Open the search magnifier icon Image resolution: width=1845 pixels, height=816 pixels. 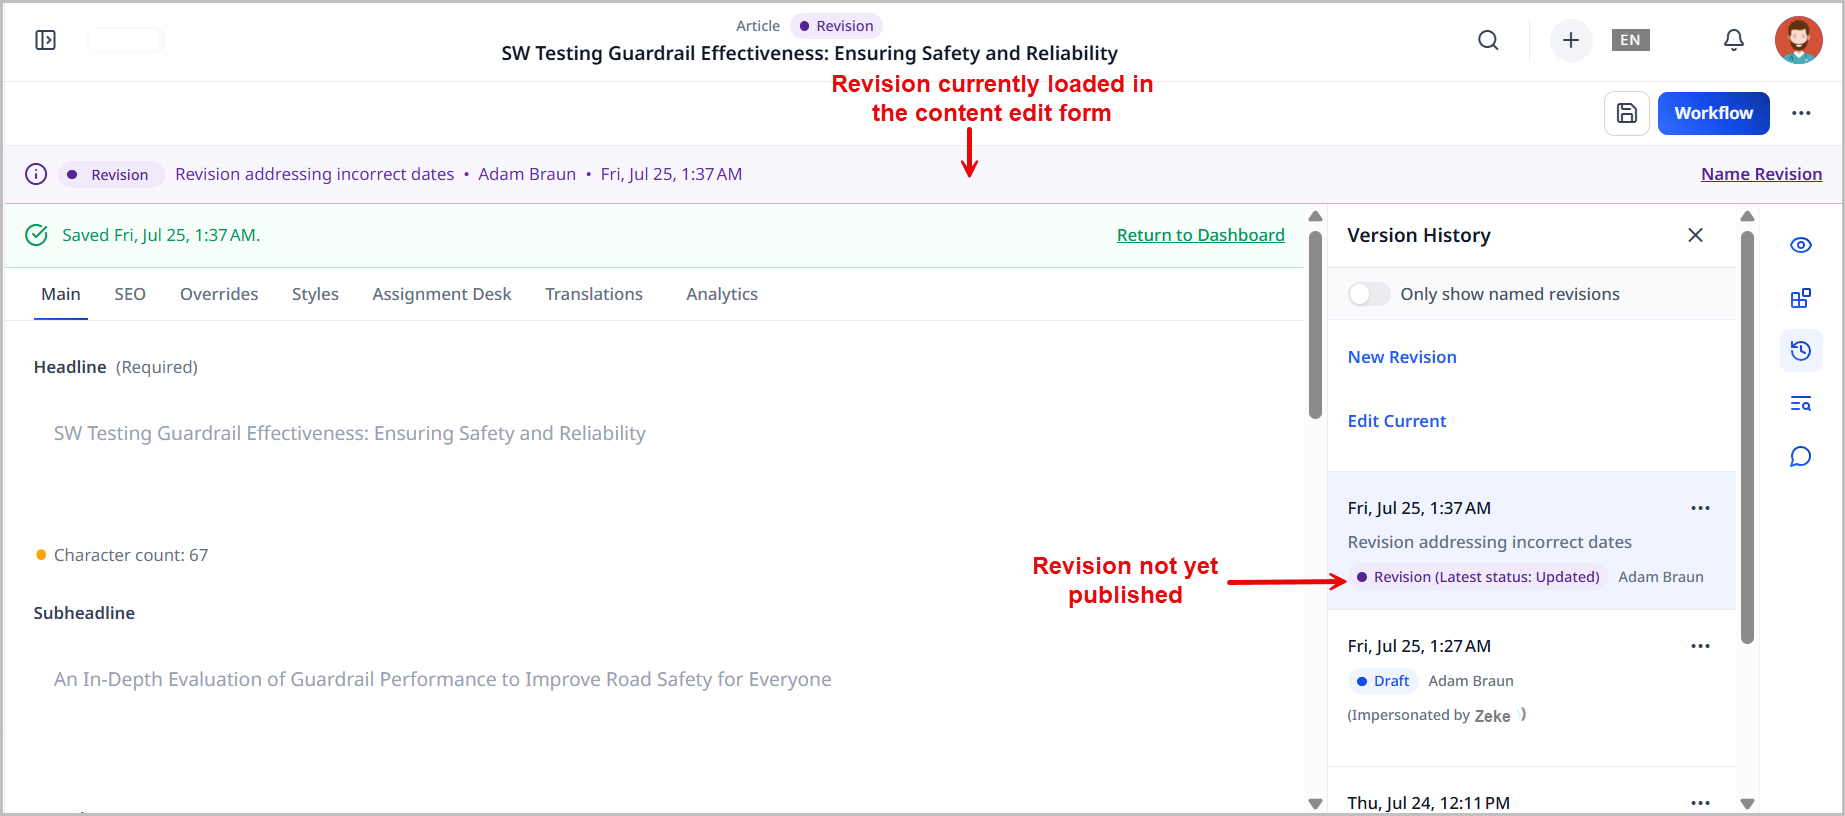point(1488,40)
